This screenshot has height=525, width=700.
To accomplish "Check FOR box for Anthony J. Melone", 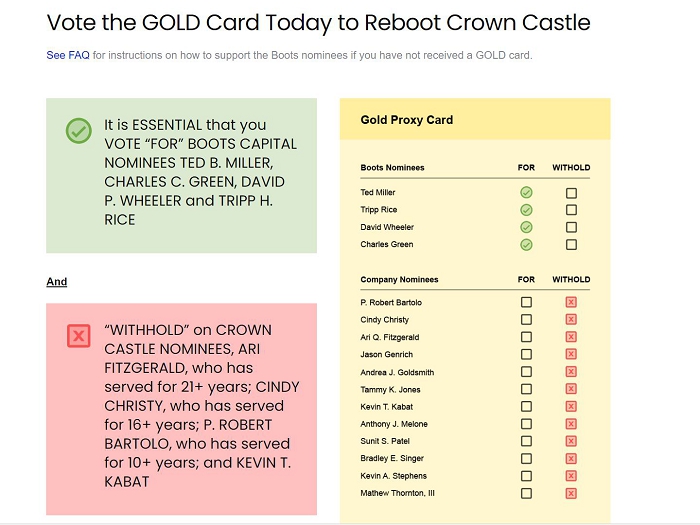I will (526, 424).
